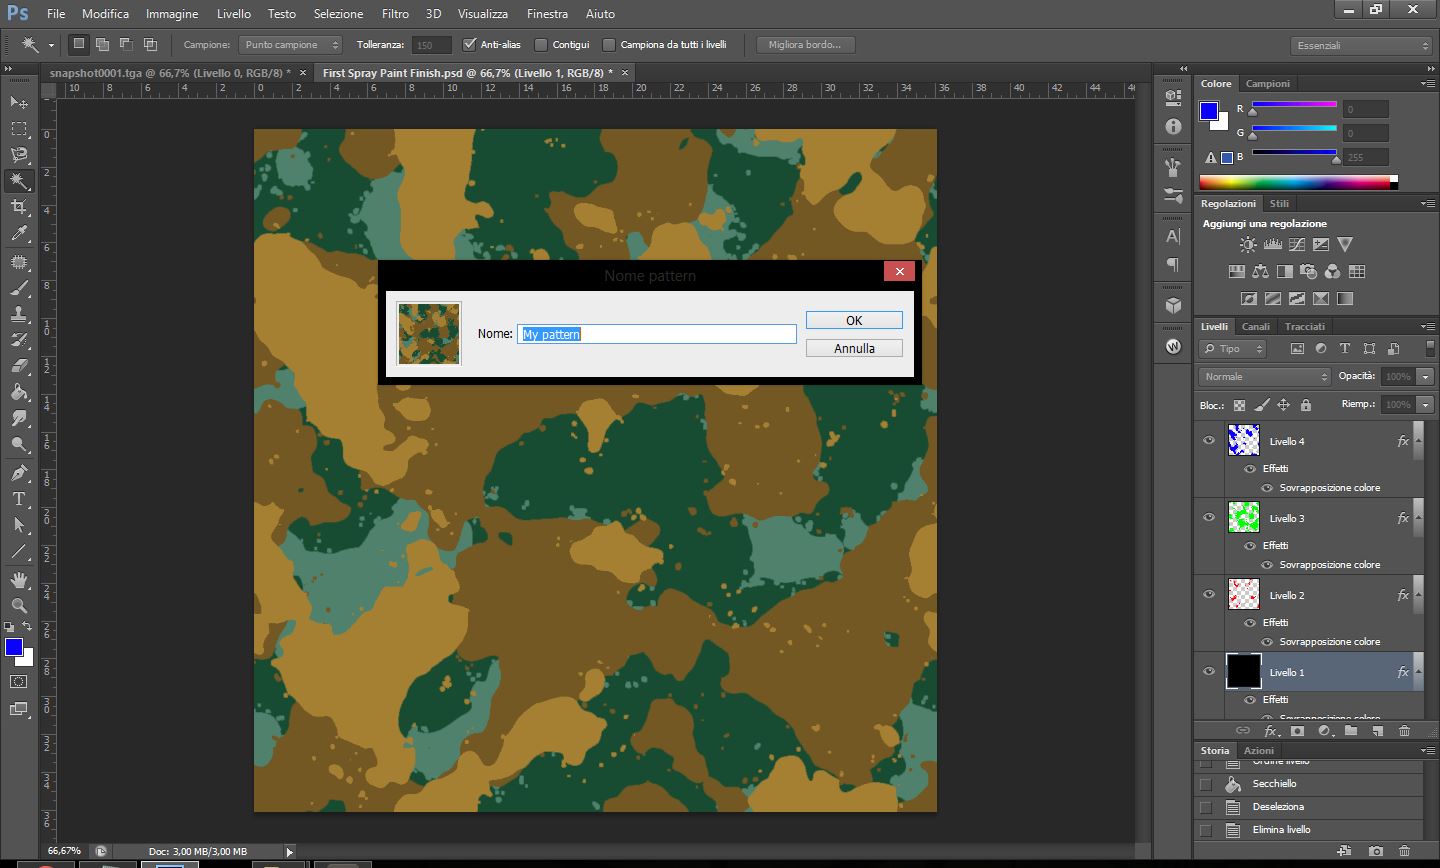Open the Essenziali workspace dropdown
Image resolution: width=1440 pixels, height=868 pixels.
coord(1362,45)
